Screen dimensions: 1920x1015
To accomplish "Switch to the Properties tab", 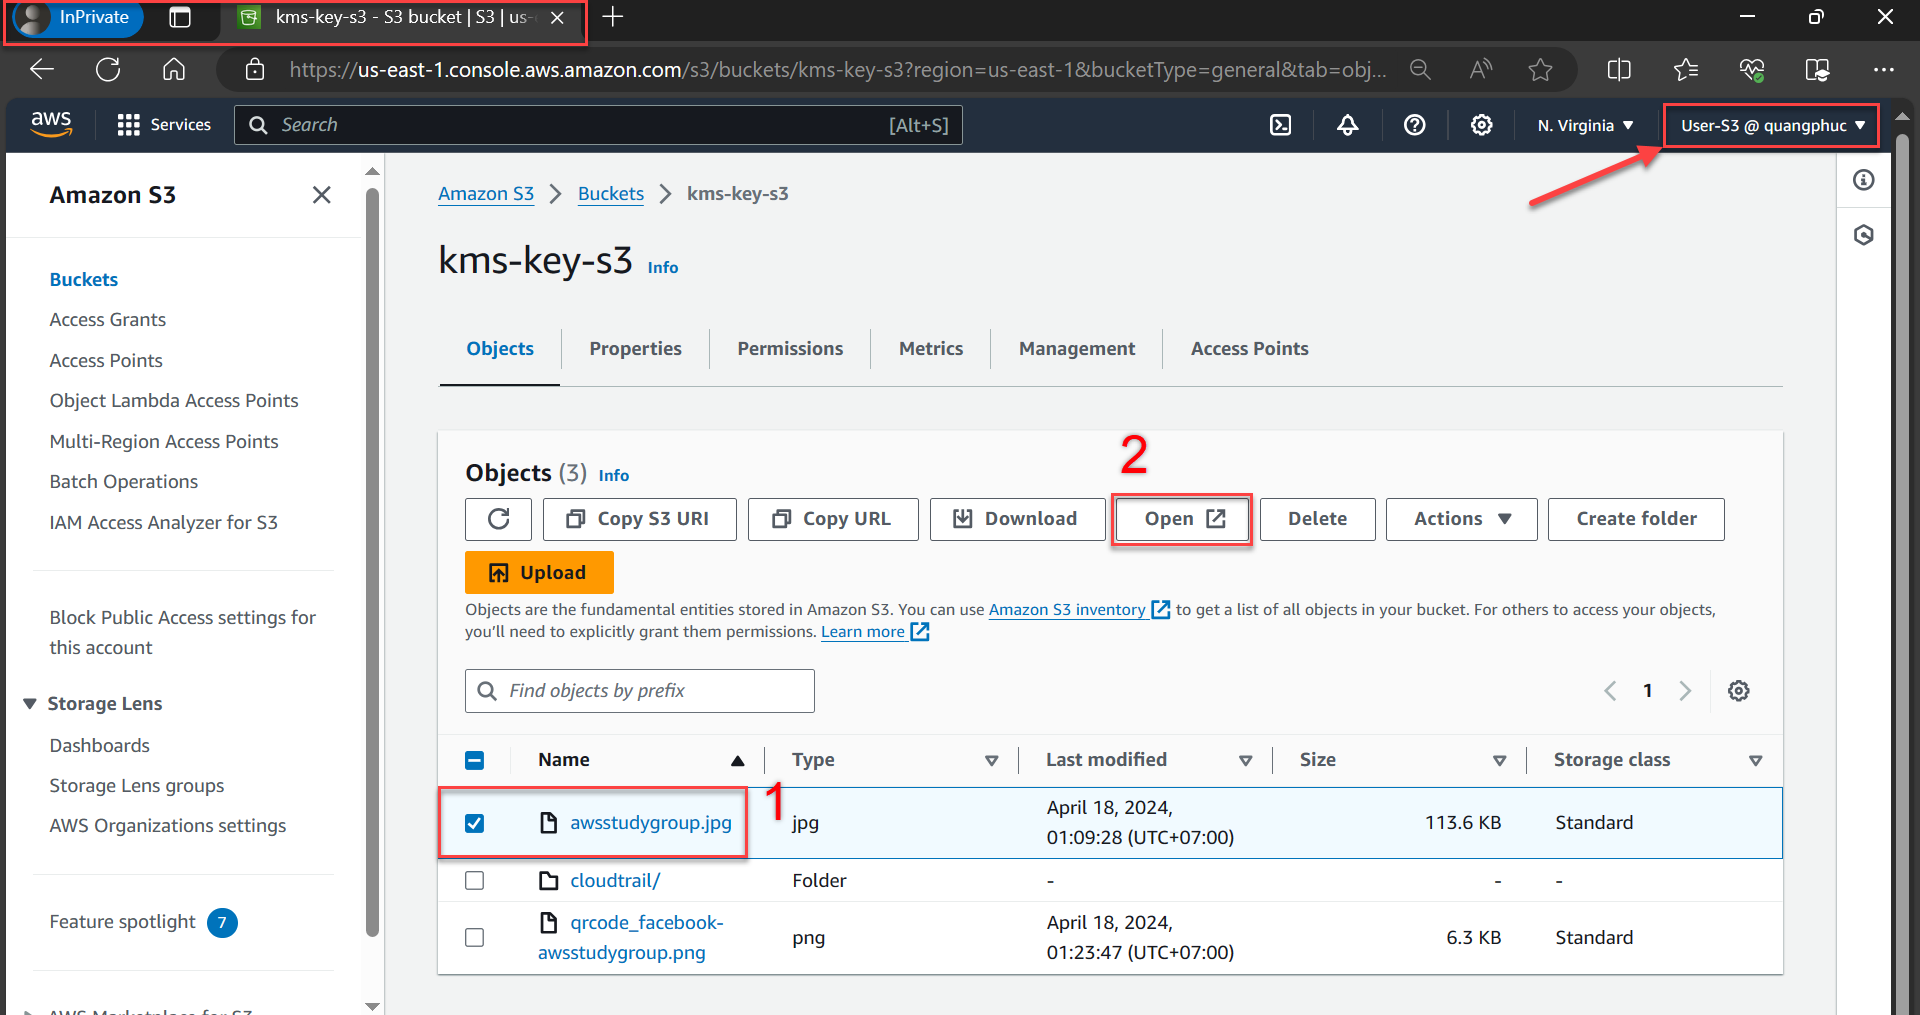I will (x=635, y=349).
